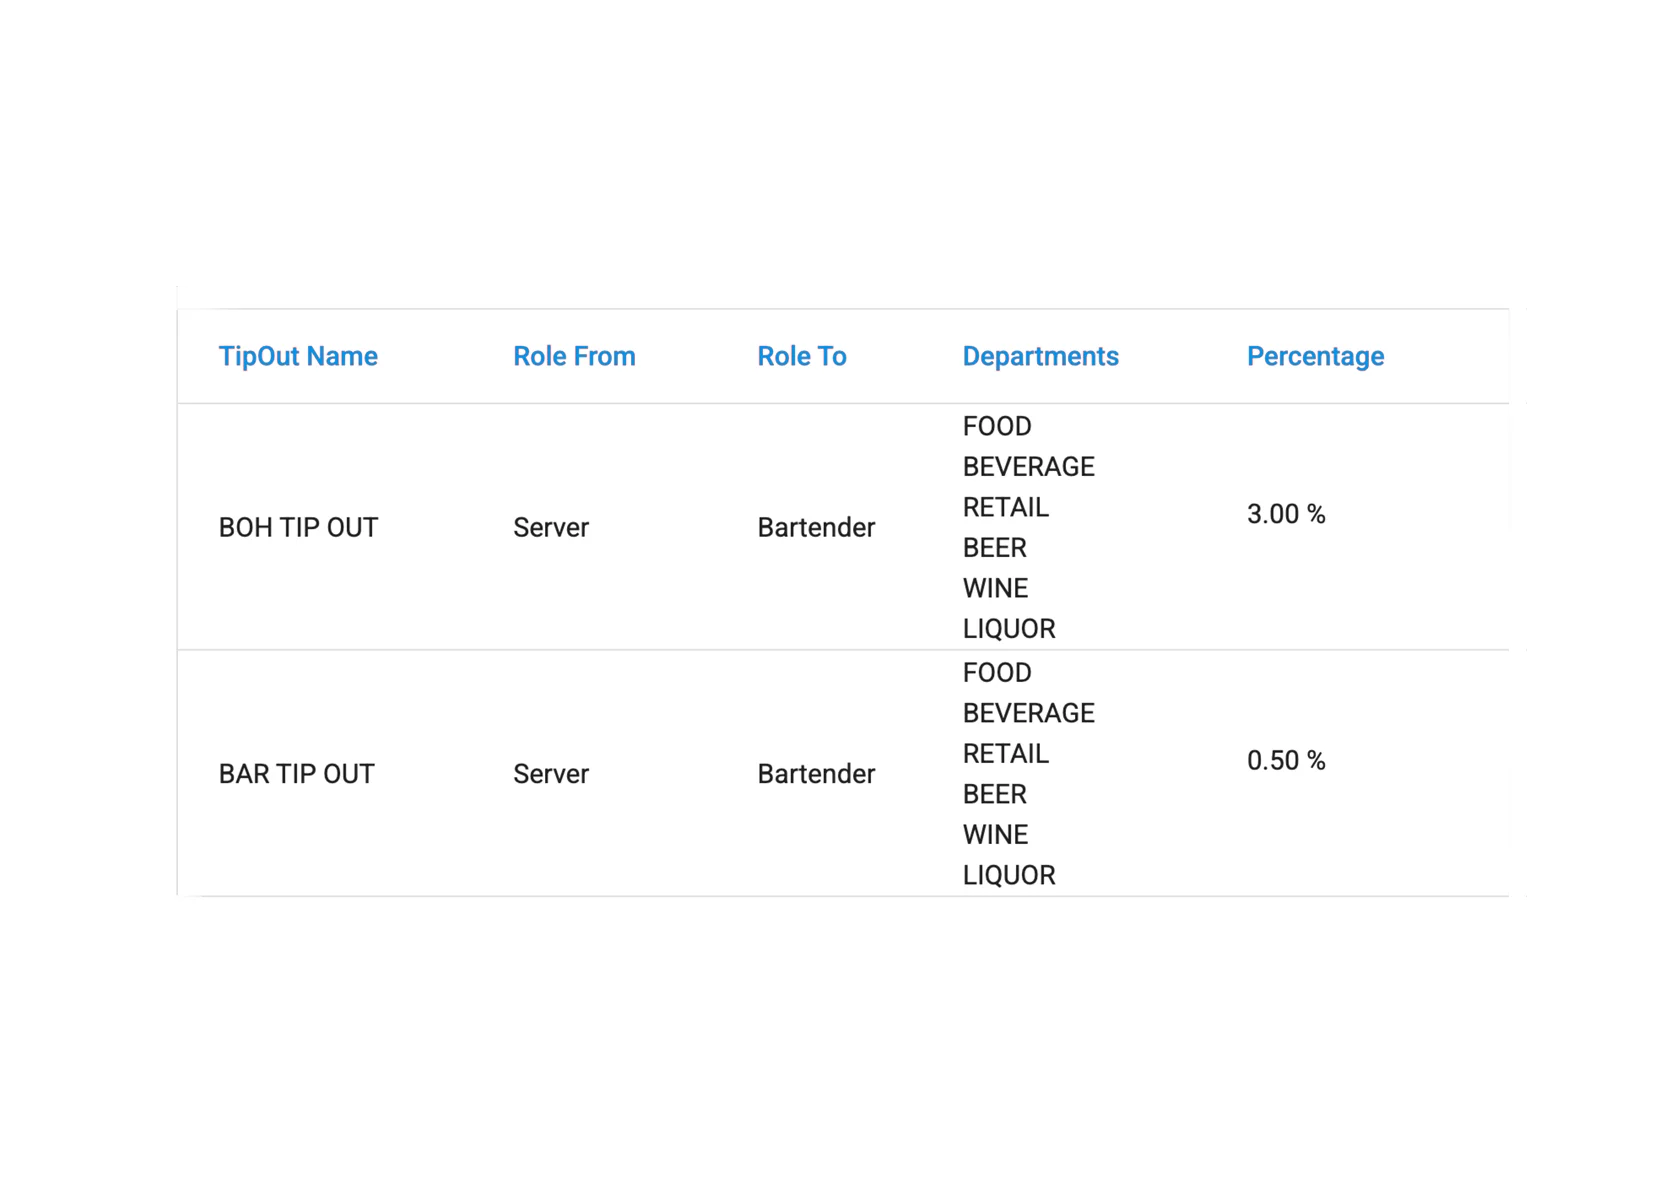
Task: Click Bartender in the BOH TIP OUT row
Action: (816, 527)
